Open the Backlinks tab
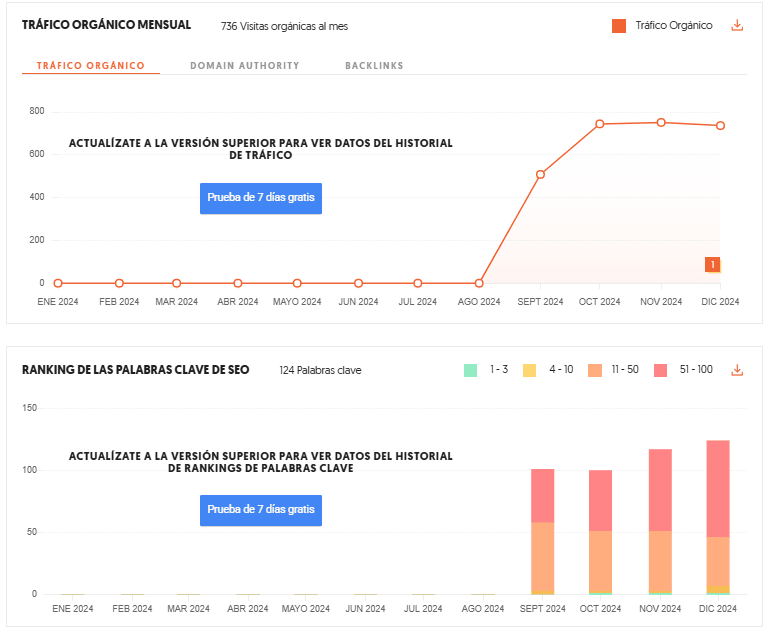The width and height of the screenshot is (763, 628). click(374, 66)
